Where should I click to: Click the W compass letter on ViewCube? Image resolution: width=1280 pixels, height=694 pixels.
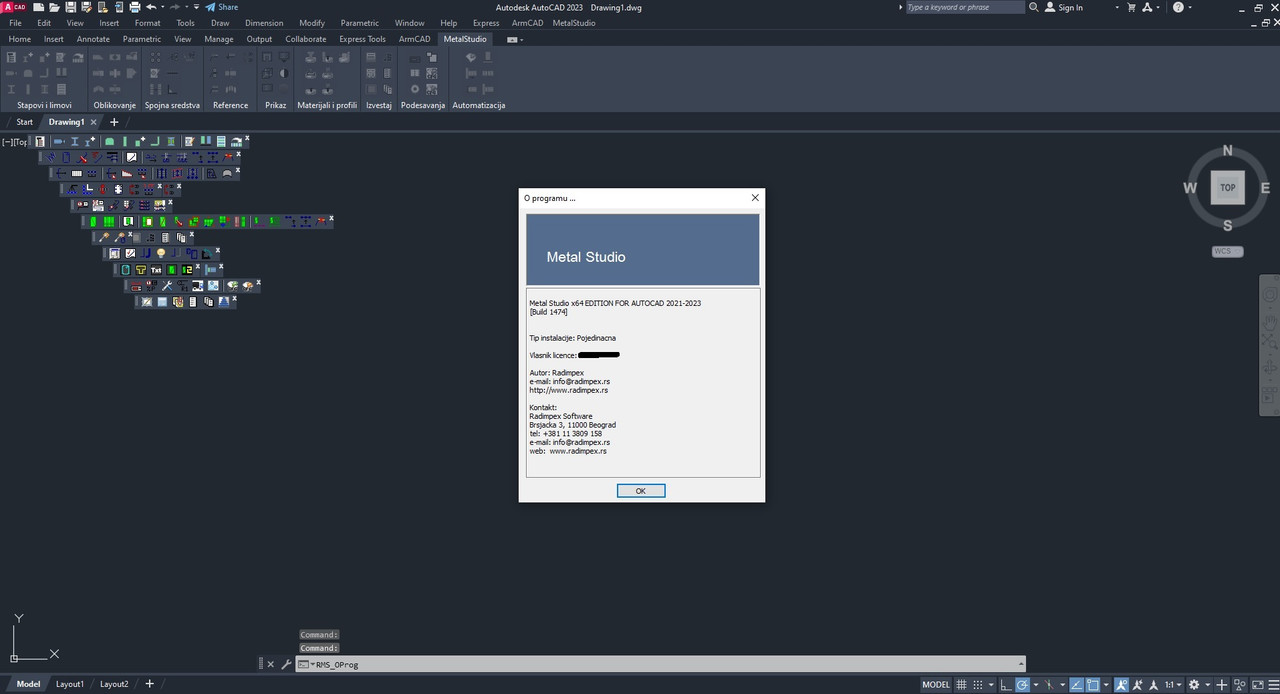pyautogui.click(x=1190, y=188)
